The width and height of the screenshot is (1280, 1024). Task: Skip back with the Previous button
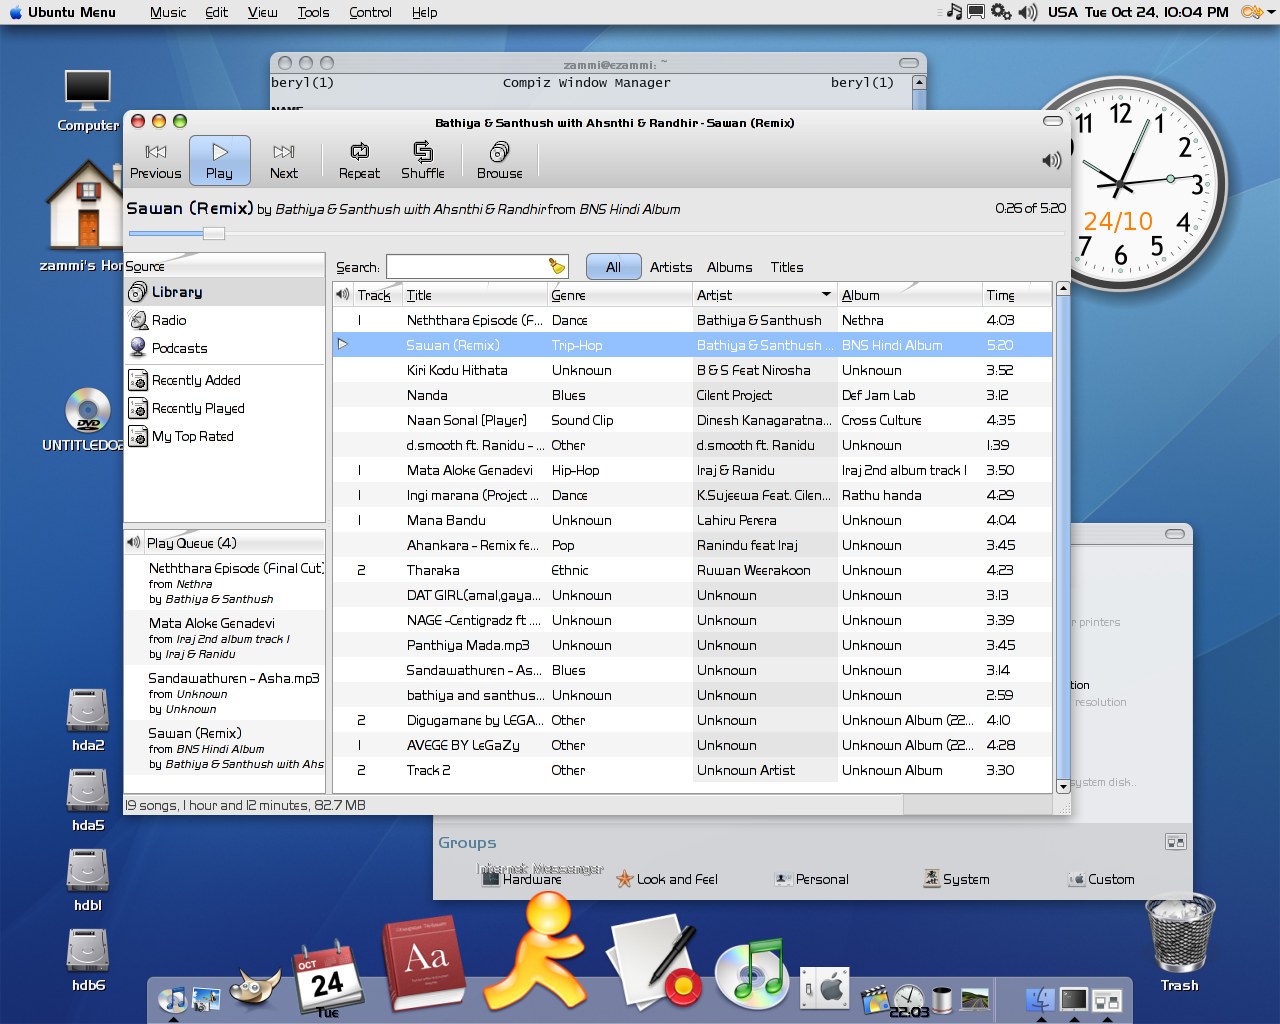(x=156, y=161)
